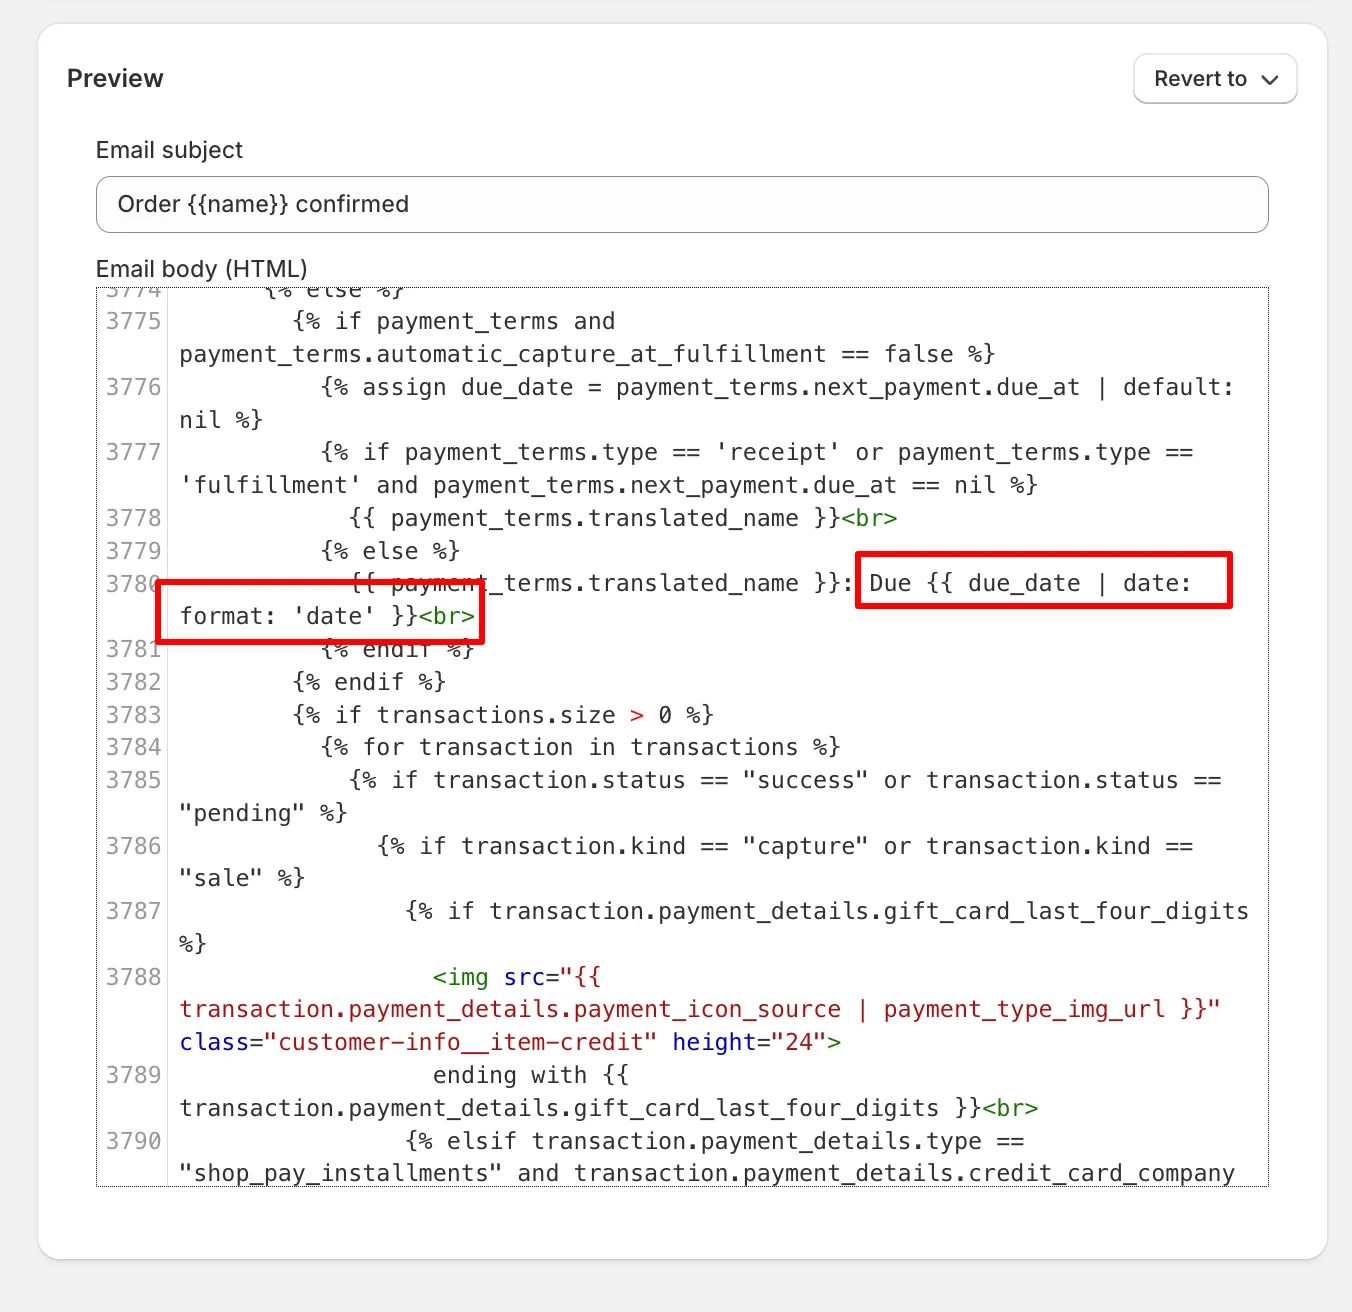The height and width of the screenshot is (1312, 1352).
Task: Click line number 3776 in the gutter
Action: (x=134, y=387)
